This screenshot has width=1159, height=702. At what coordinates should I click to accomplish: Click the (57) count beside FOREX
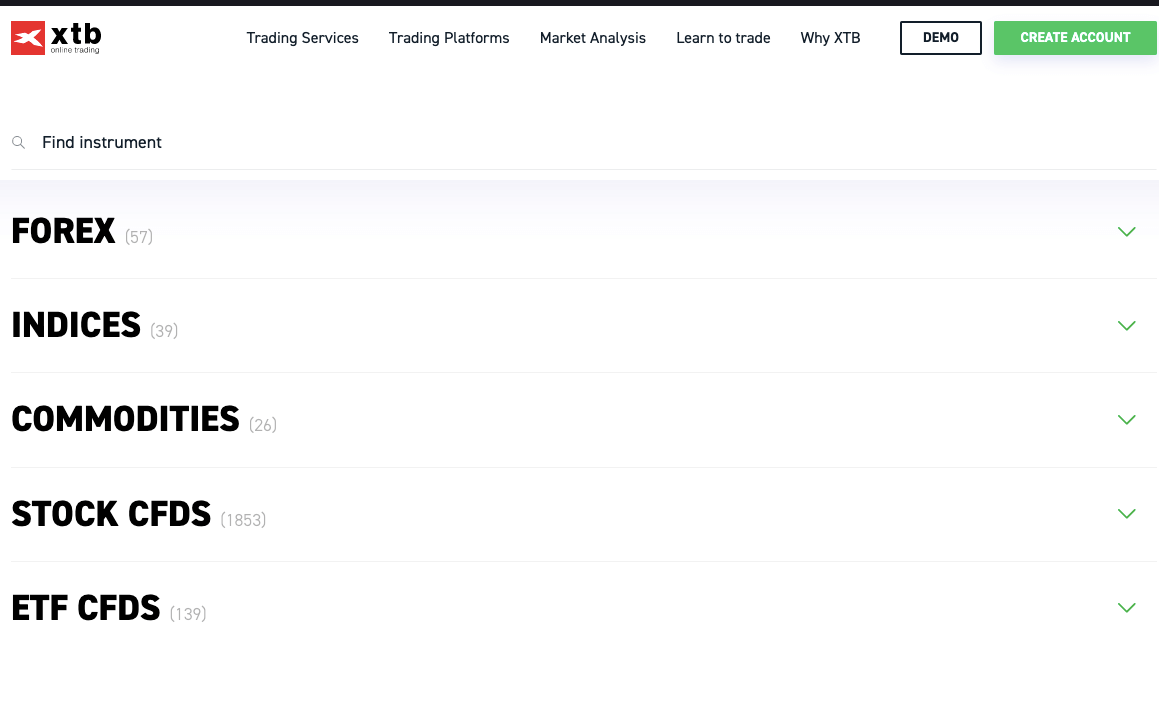coord(139,236)
